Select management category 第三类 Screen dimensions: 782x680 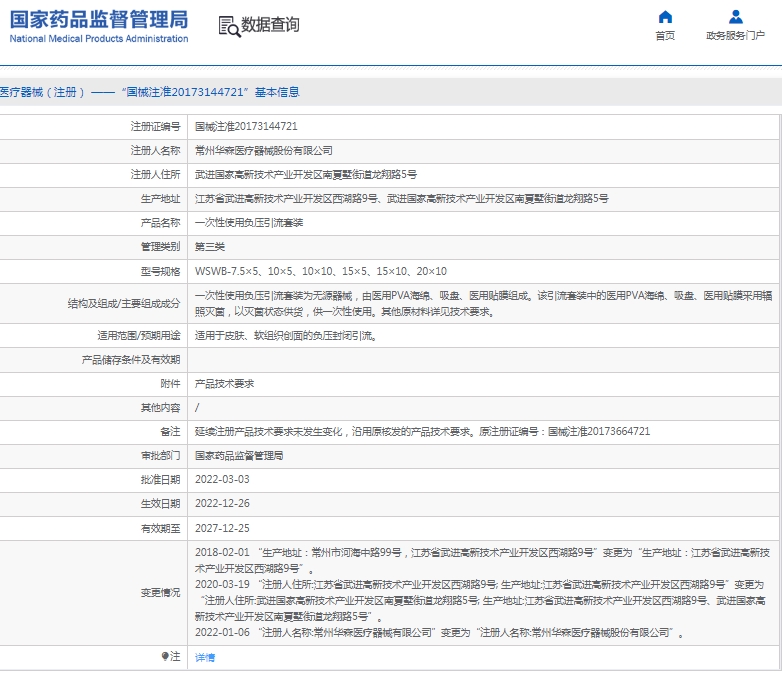point(209,246)
